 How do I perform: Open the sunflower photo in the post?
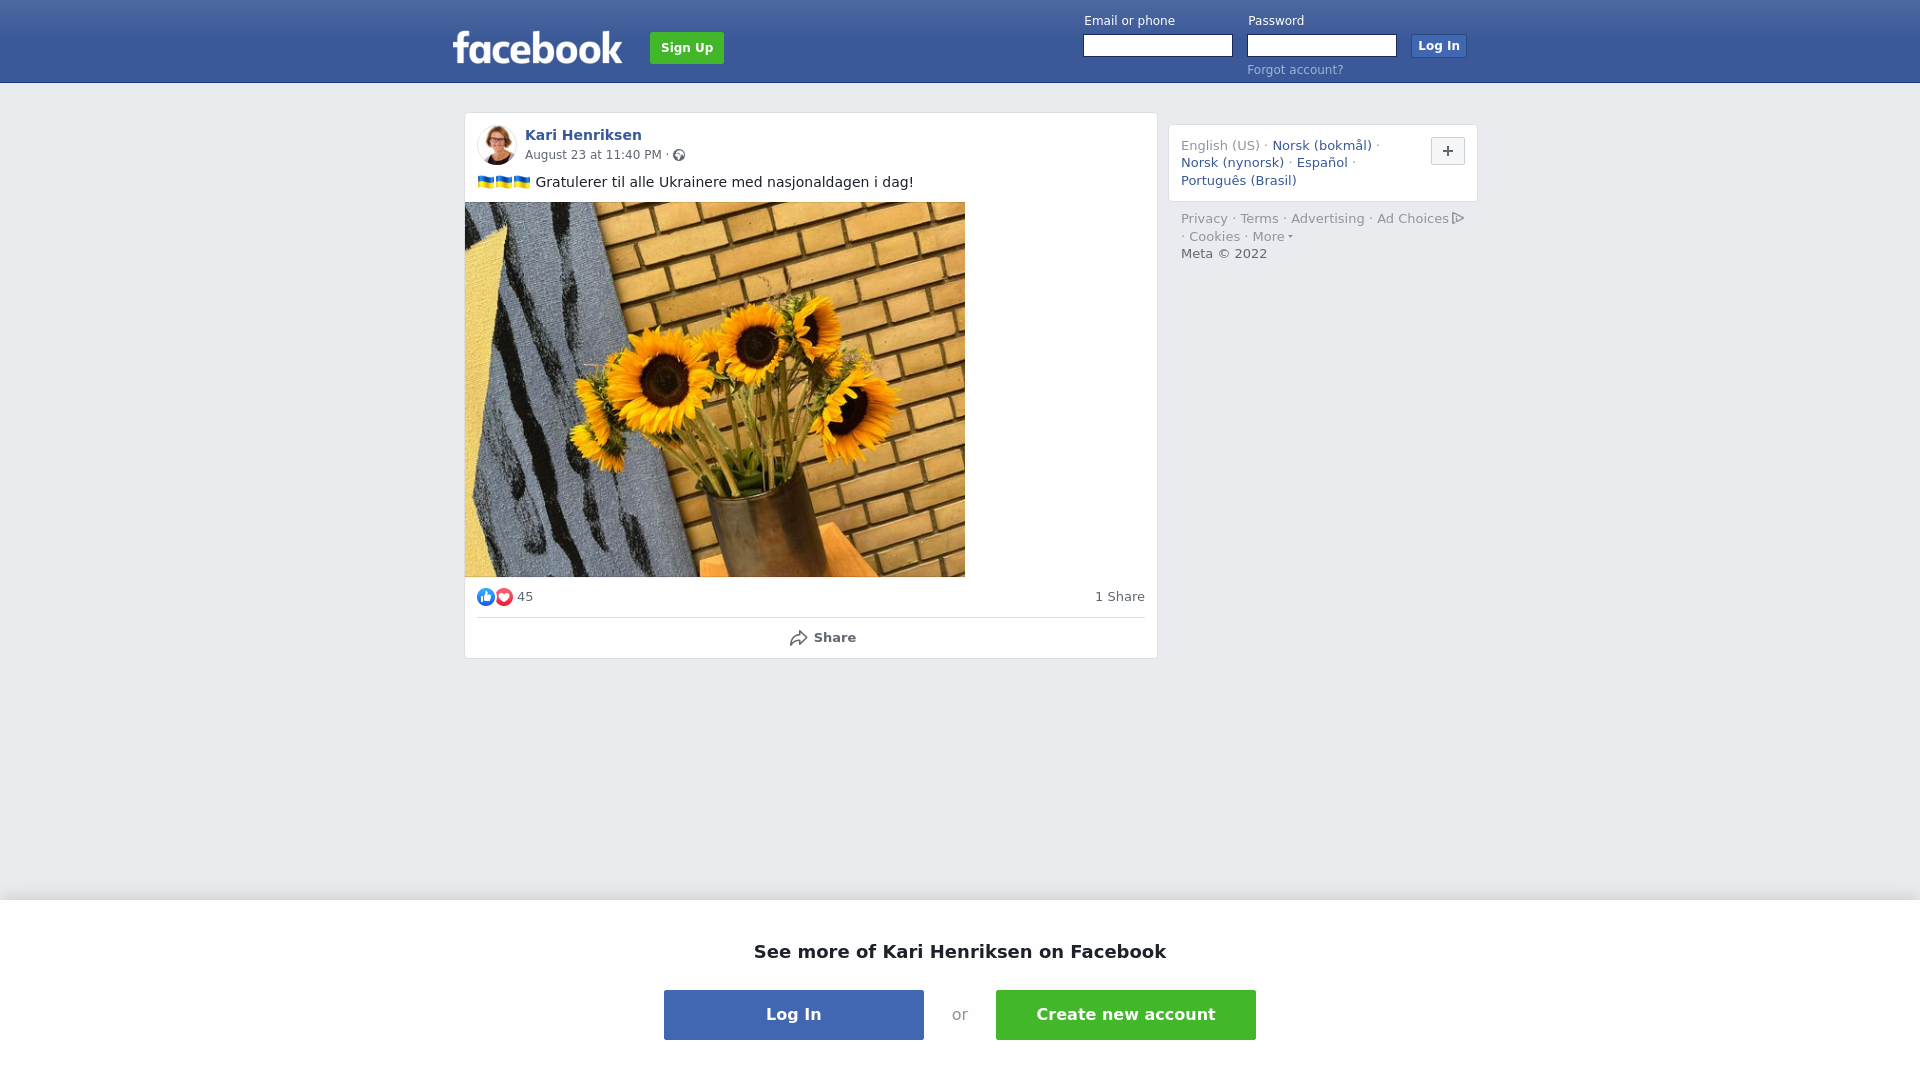tap(715, 390)
